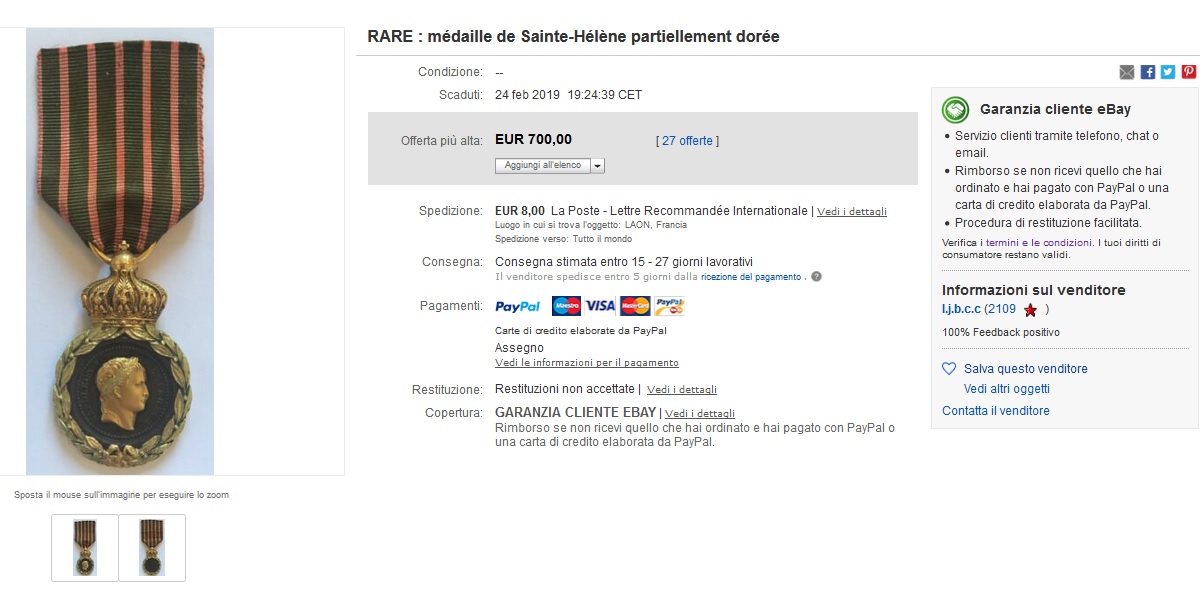Pin listing with Pinterest icon
The width and height of the screenshot is (1202, 590).
[1189, 72]
